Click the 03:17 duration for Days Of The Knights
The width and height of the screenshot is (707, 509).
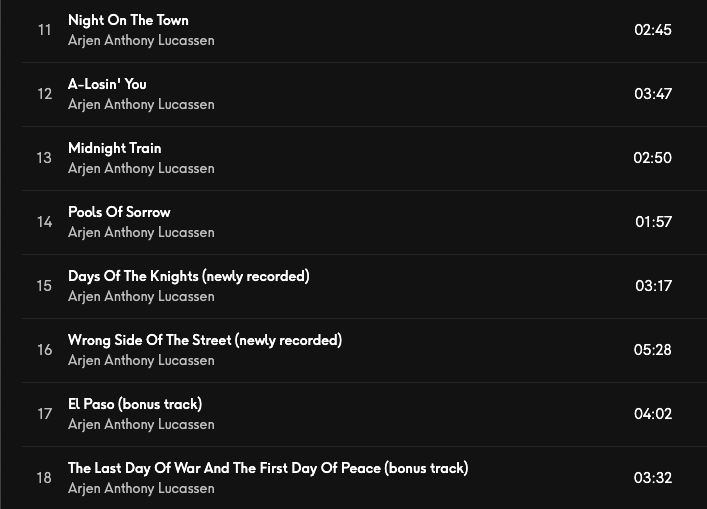point(653,286)
